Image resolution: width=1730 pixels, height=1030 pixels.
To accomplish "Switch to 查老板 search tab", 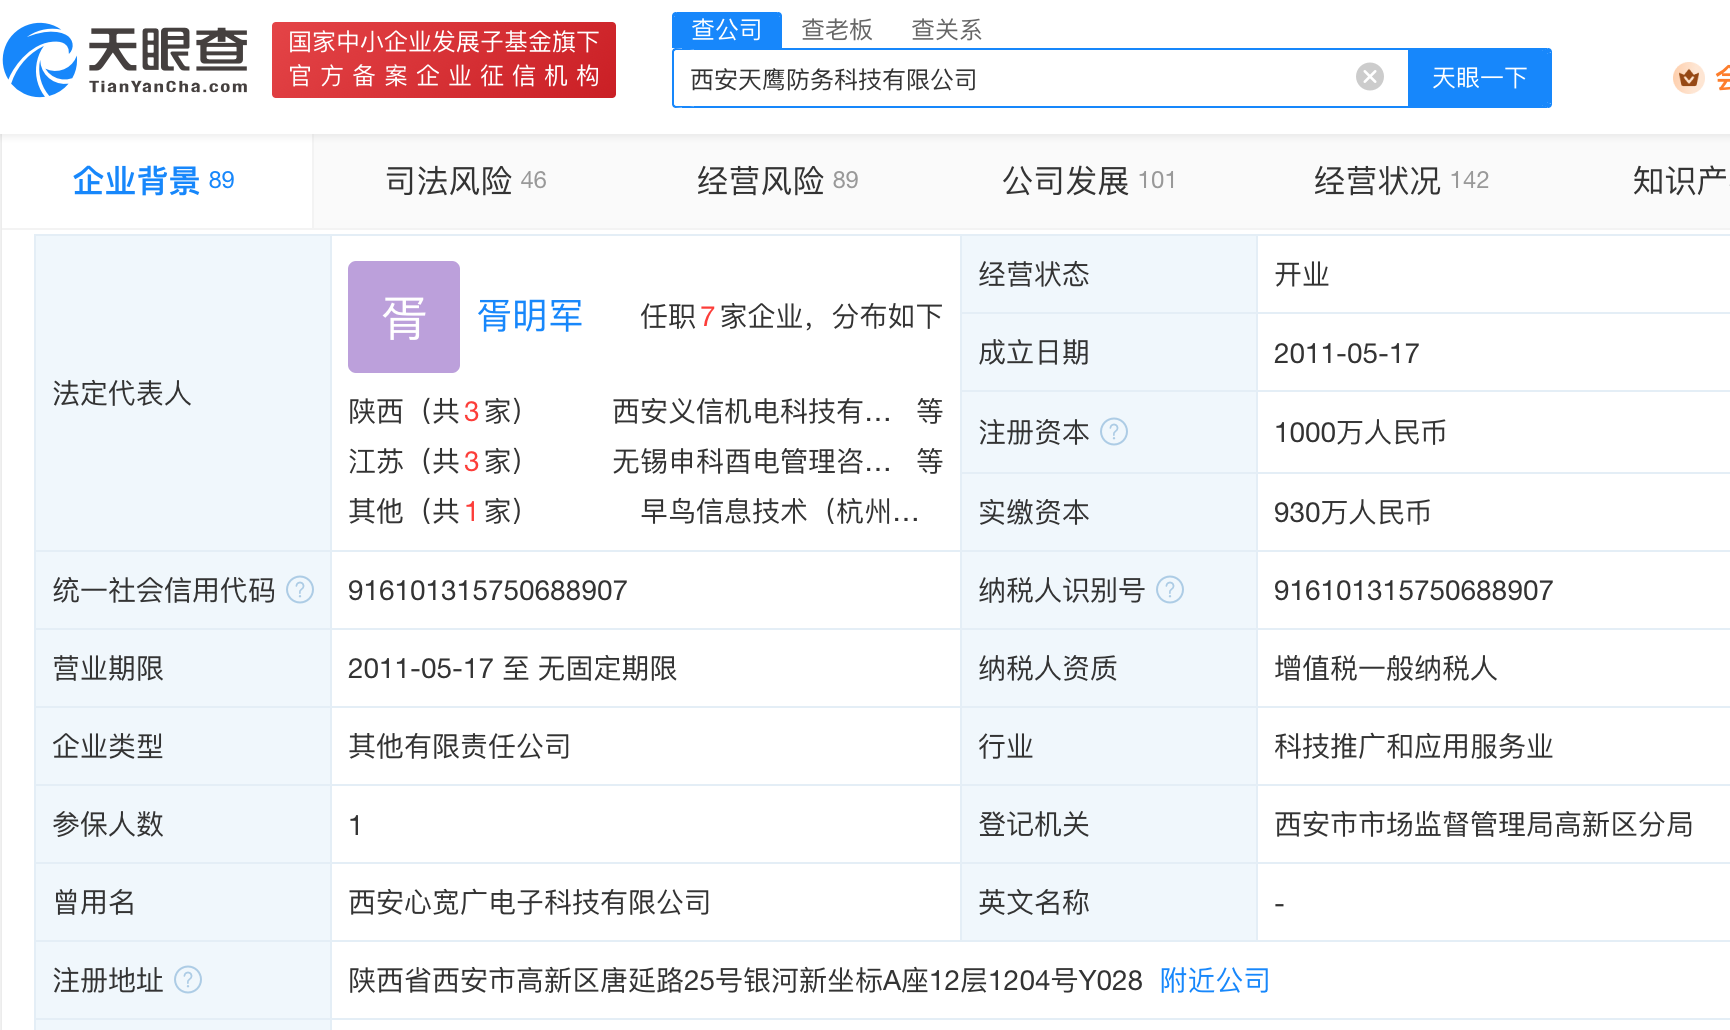I will pyautogui.click(x=837, y=30).
